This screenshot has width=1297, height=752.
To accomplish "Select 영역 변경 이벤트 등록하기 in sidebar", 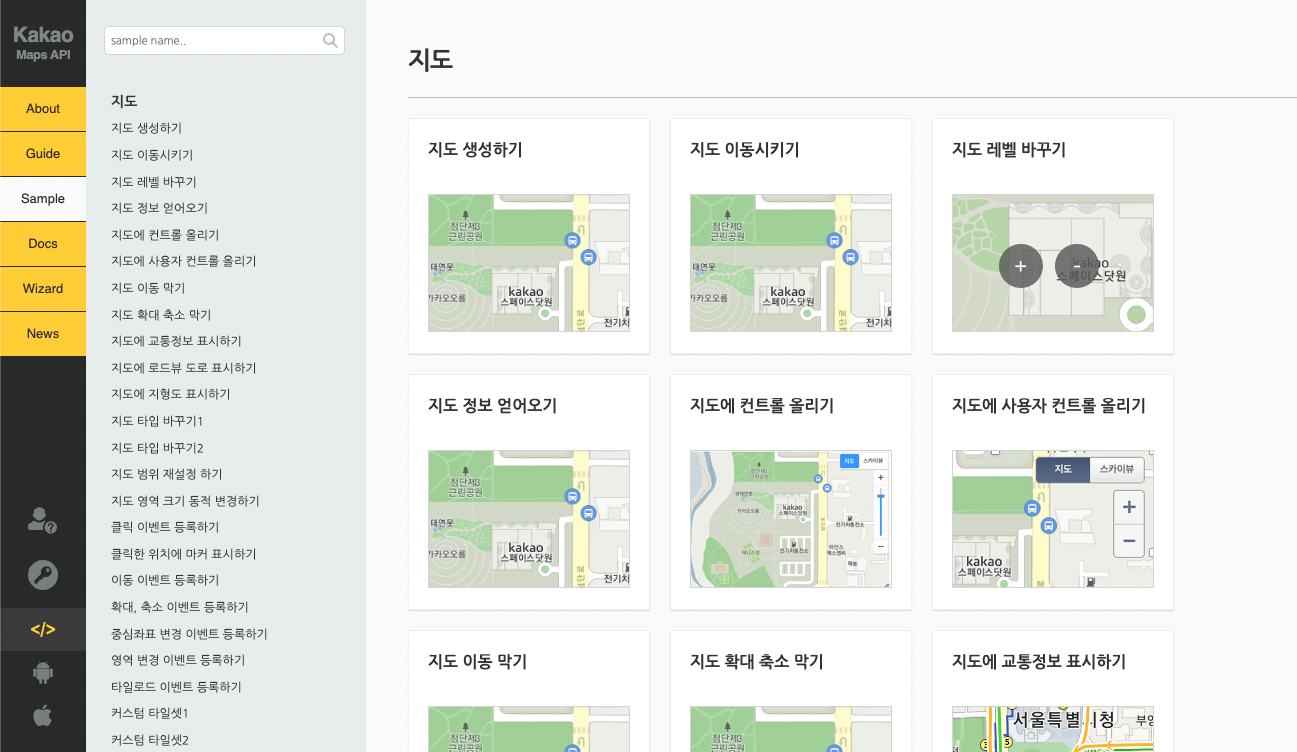I will coord(178,660).
